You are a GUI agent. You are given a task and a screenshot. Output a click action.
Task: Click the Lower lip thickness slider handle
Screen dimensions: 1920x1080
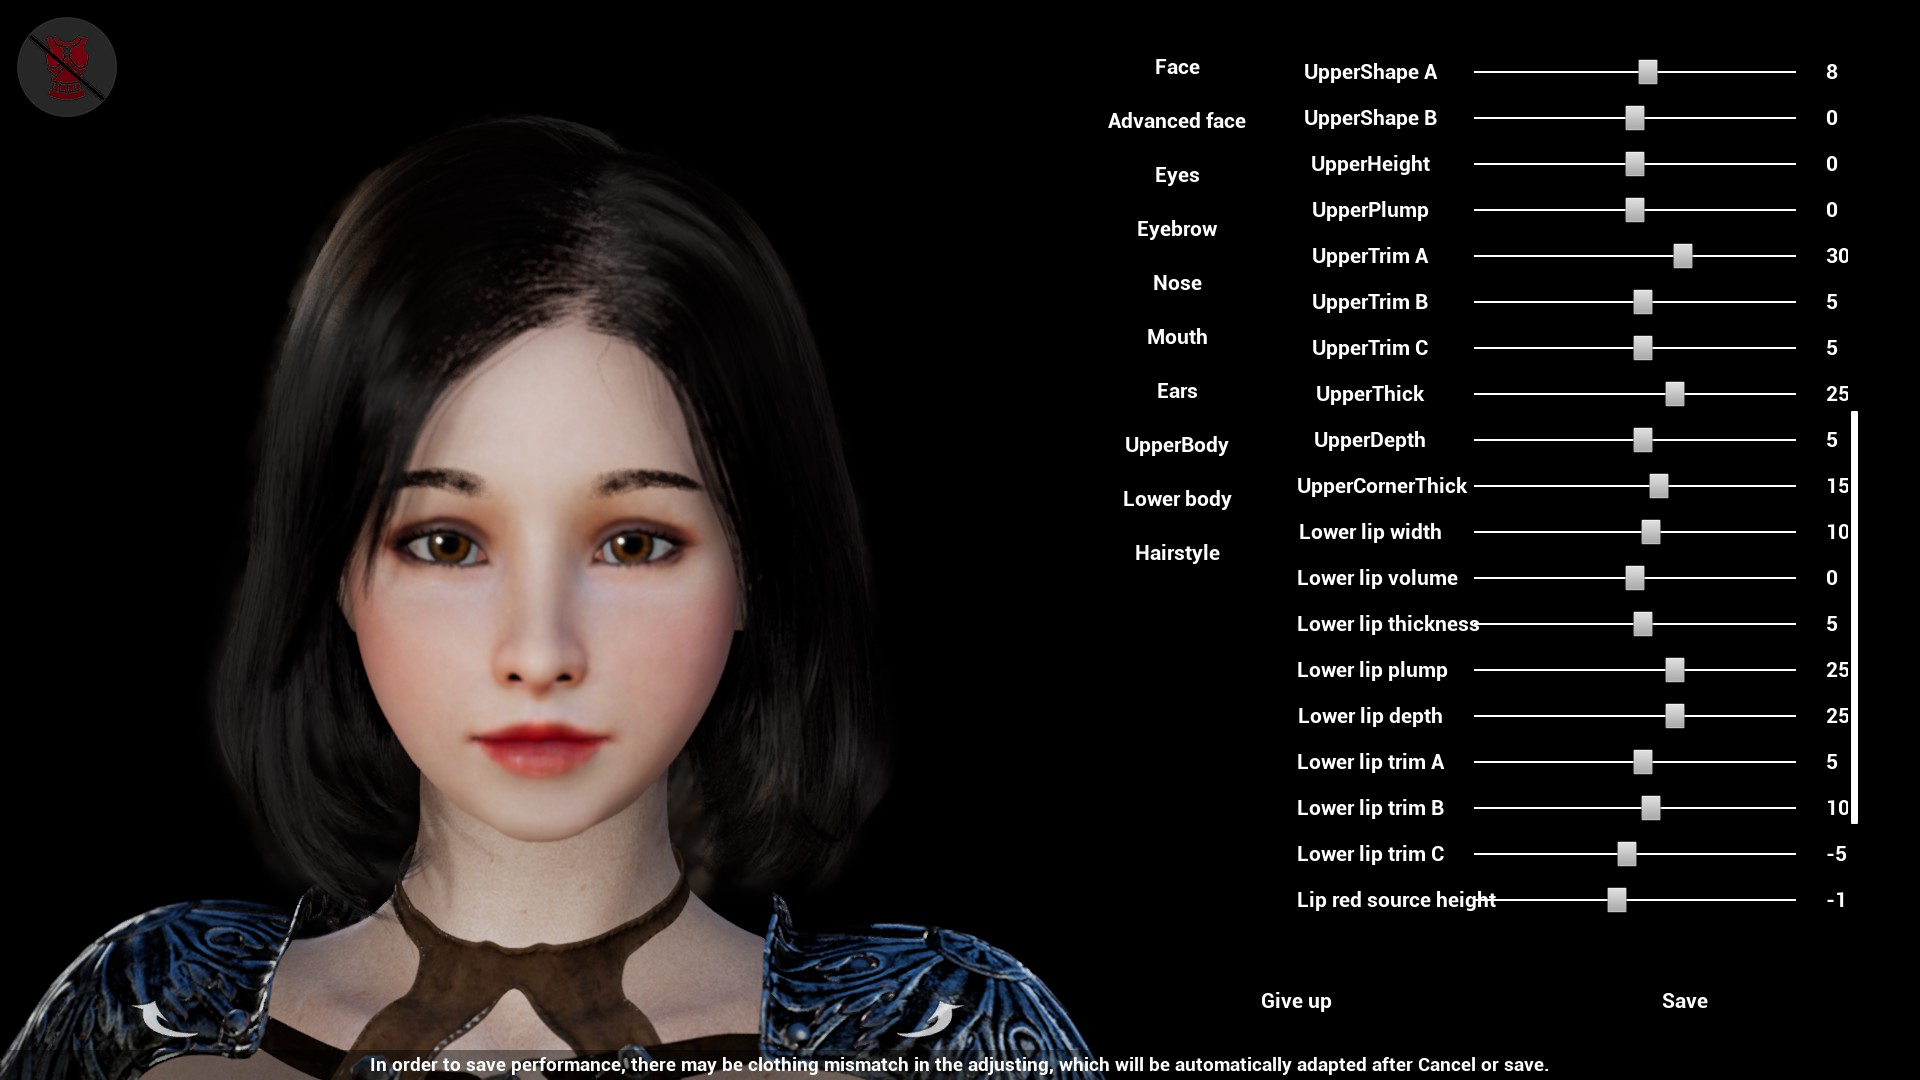[1643, 624]
